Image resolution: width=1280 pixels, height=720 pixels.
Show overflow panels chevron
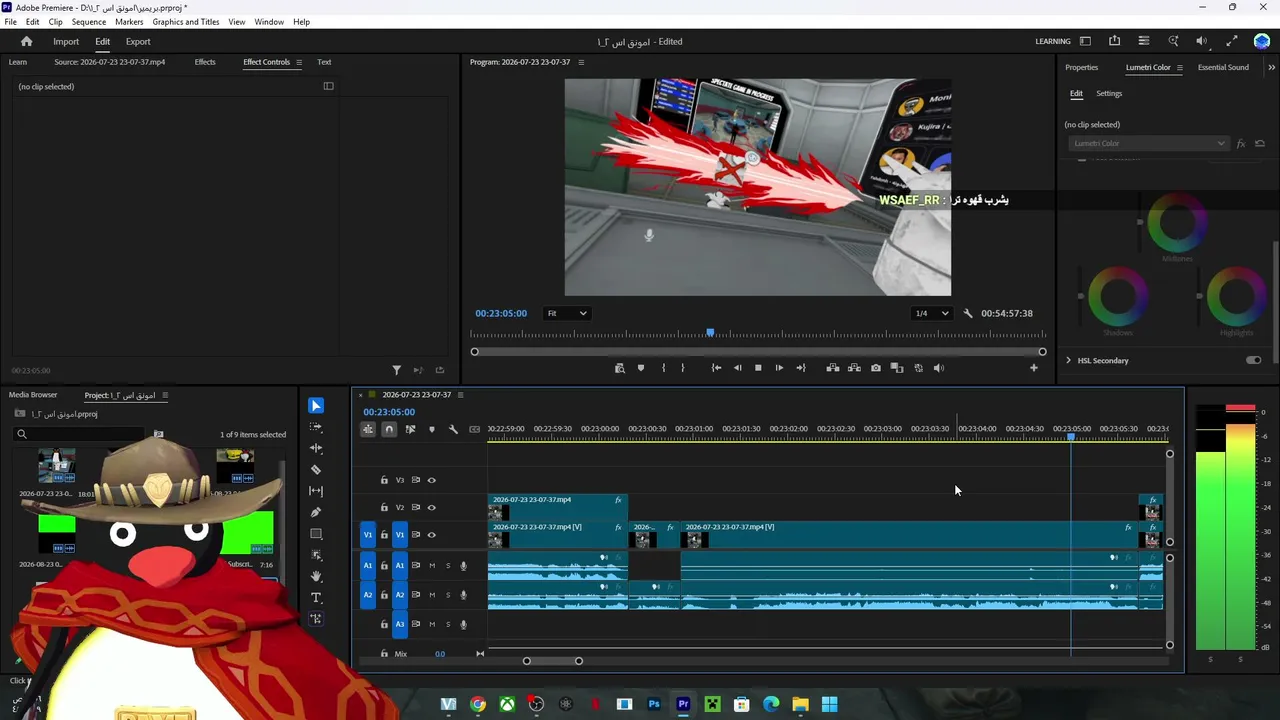tap(1271, 67)
